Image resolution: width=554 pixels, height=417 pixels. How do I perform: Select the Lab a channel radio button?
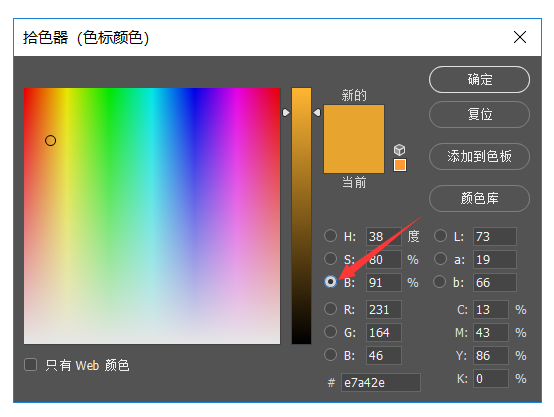(440, 259)
